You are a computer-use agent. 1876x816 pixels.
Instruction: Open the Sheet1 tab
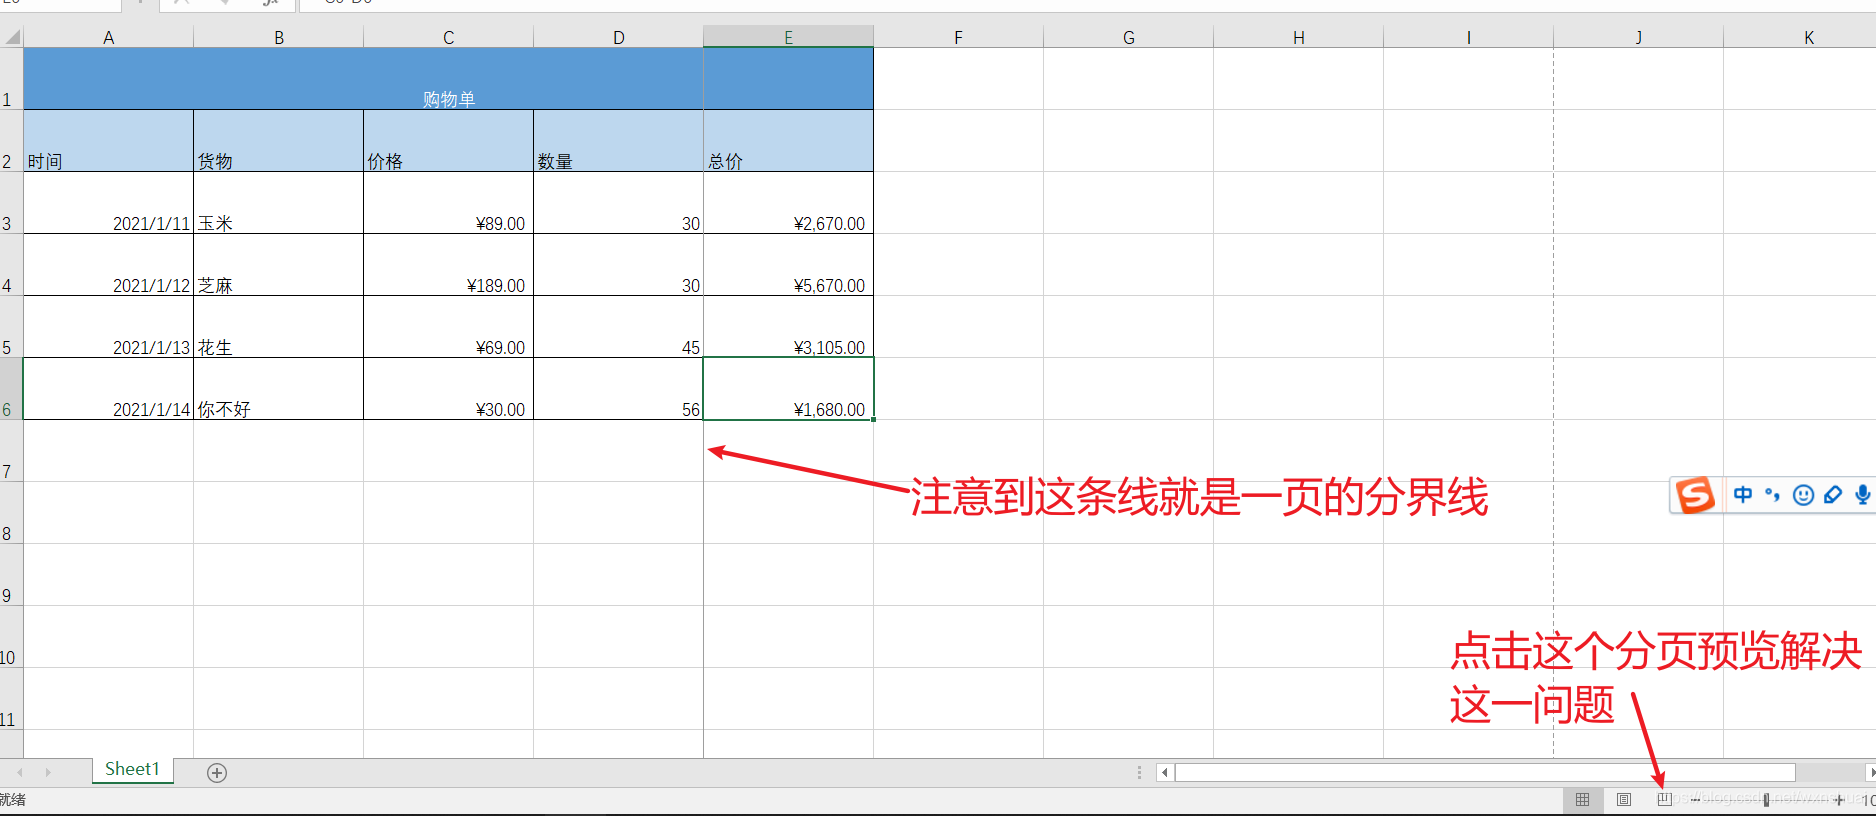(132, 769)
